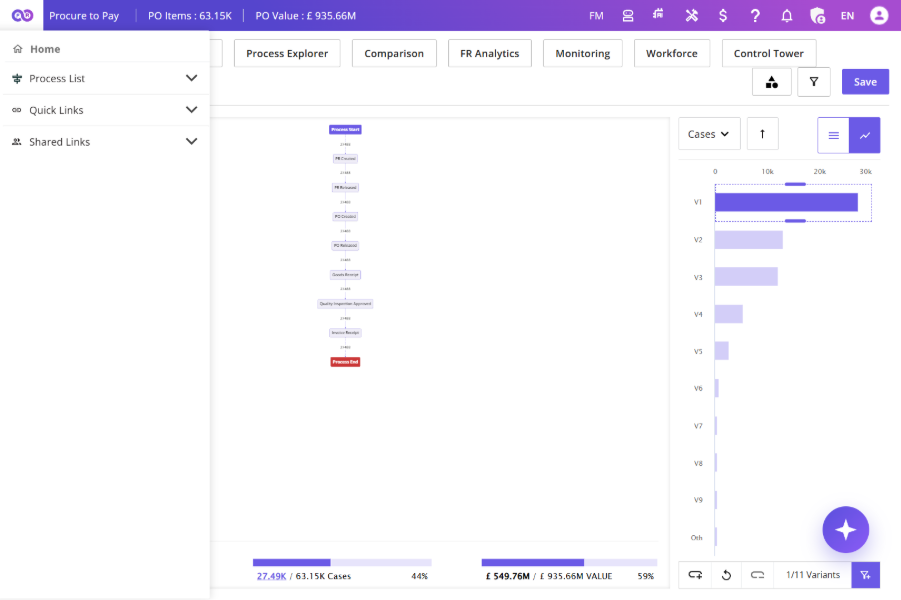Toggle sort direction arrow button

point(763,134)
